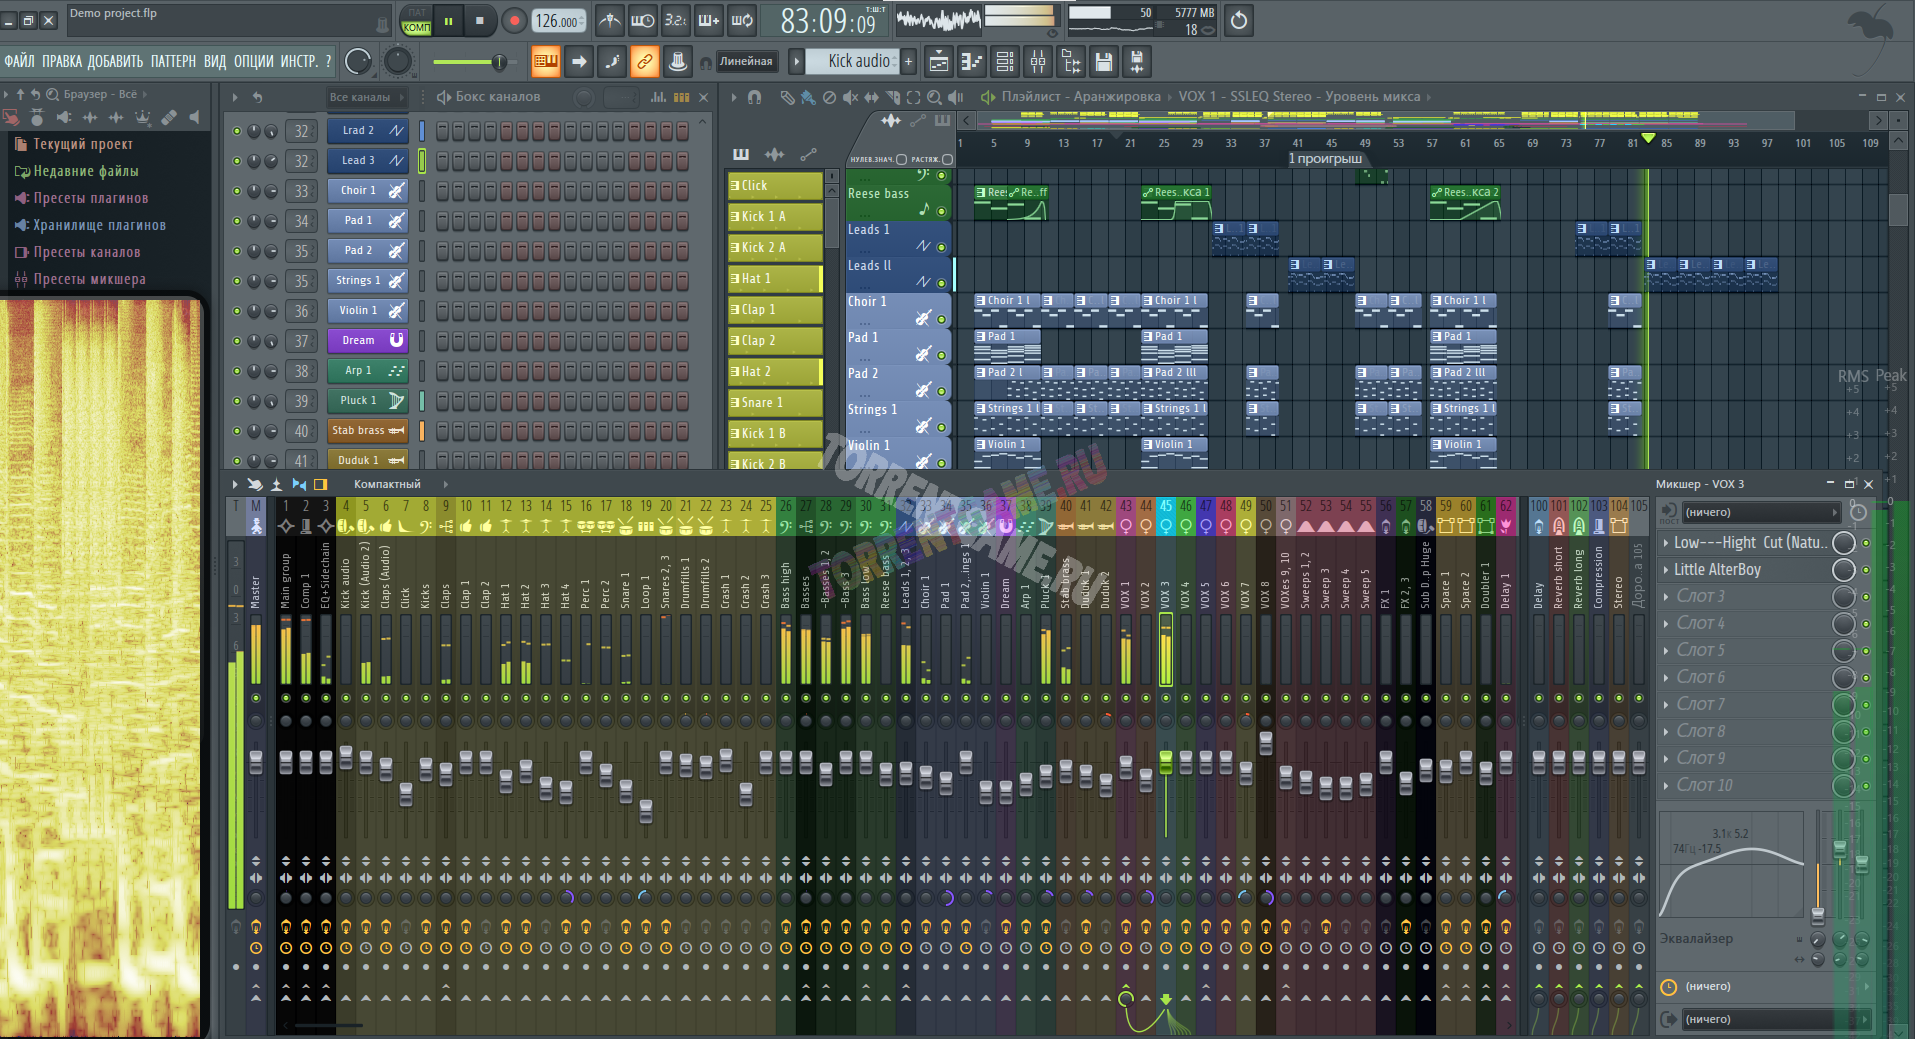The width and height of the screenshot is (1915, 1039).
Task: Click the Master track volume fader
Action: coord(256,762)
